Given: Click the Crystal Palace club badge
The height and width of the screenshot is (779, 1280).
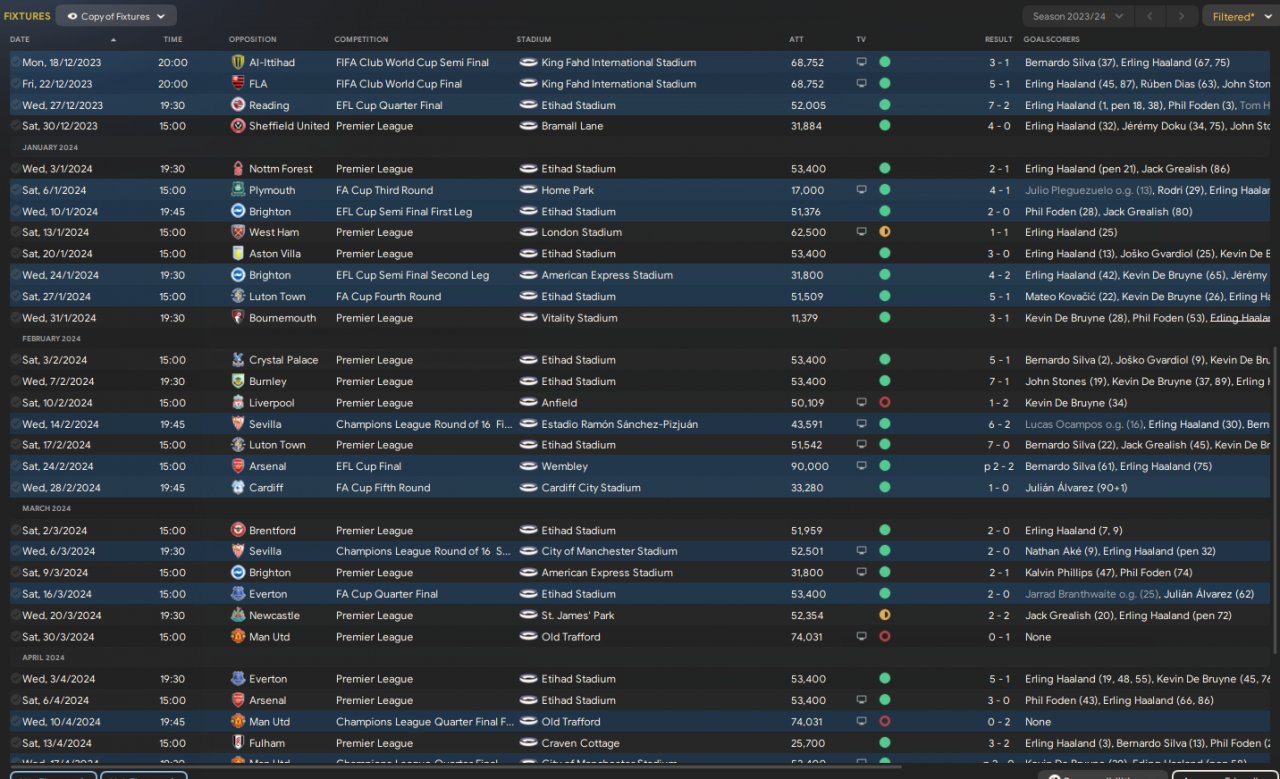Looking at the screenshot, I should pos(238,360).
